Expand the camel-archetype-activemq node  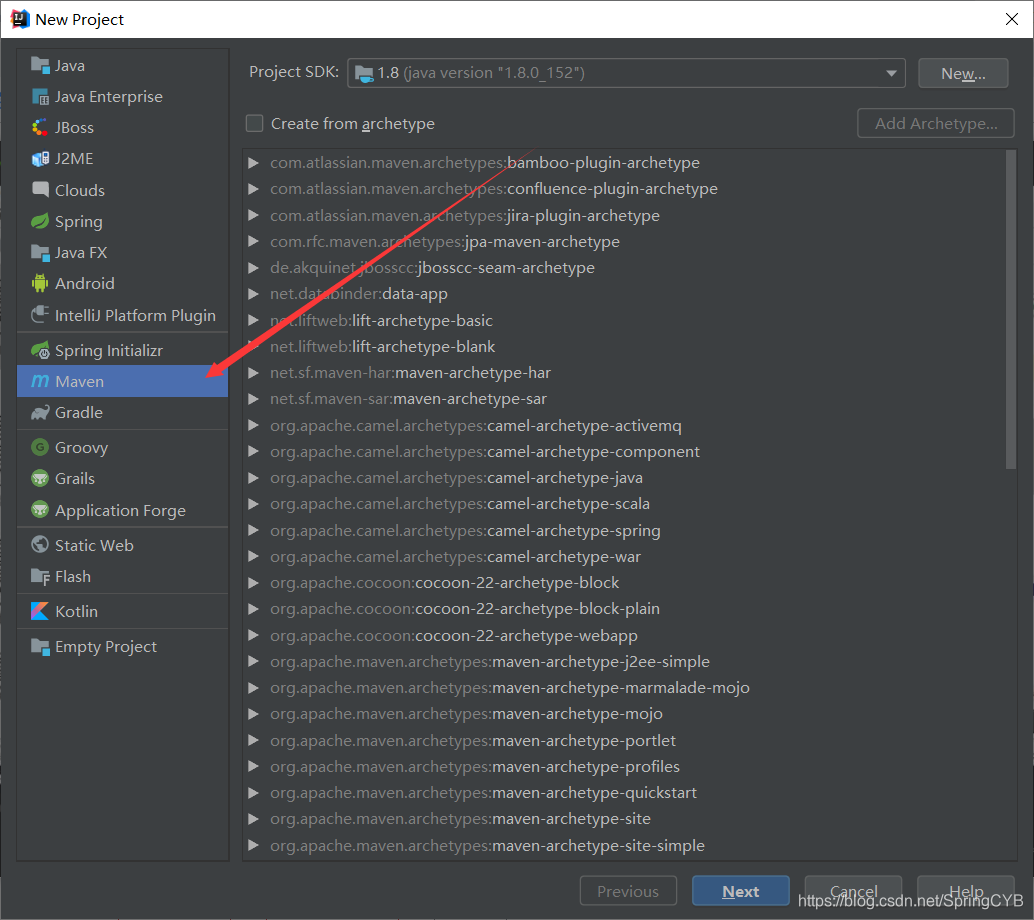(x=253, y=425)
